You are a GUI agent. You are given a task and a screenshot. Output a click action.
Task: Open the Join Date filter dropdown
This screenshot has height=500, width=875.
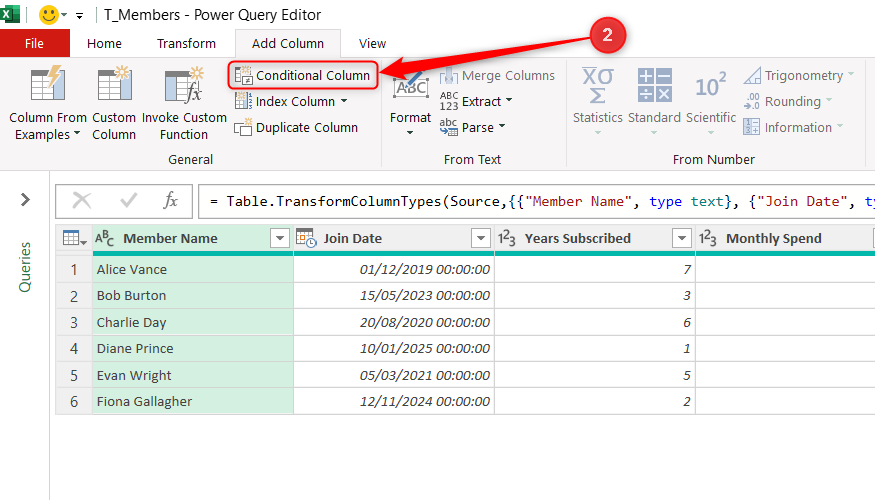(480, 239)
